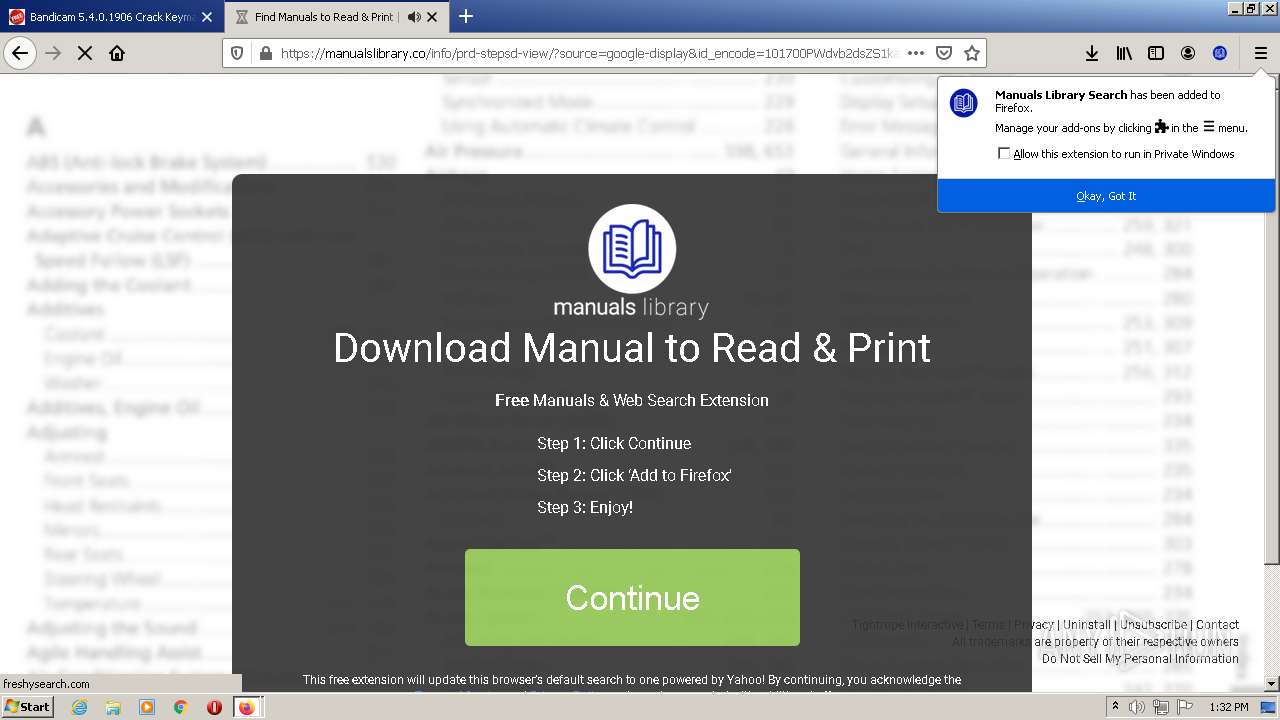Close the Bandicam Crack tab
This screenshot has width=1280, height=720.
point(207,17)
